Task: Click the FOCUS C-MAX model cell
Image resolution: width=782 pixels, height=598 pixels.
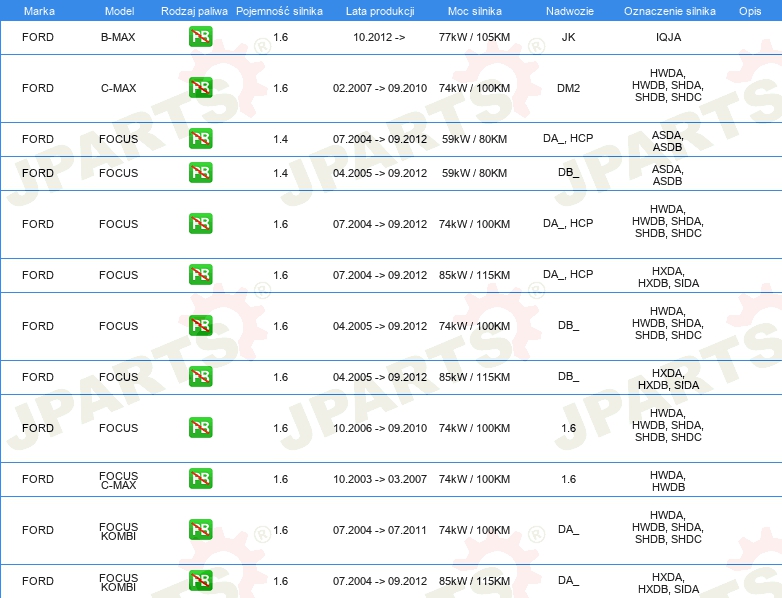Action: 118,480
